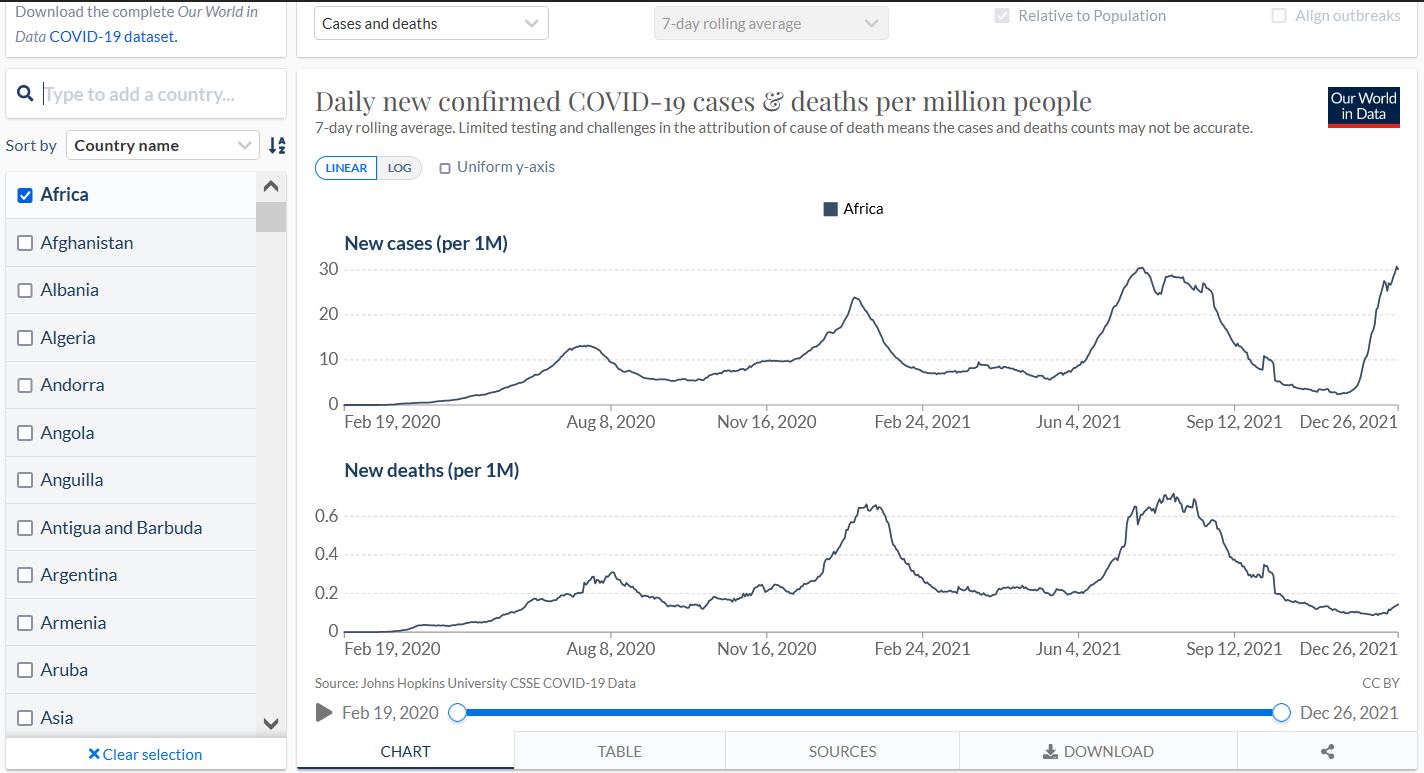The image size is (1424, 773).
Task: Click the Africa legend color marker
Action: coord(830,209)
